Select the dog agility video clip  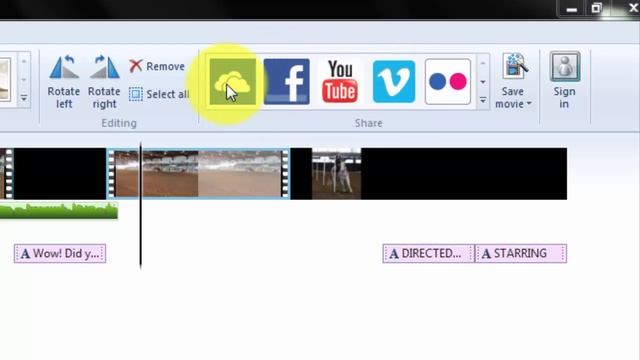click(x=336, y=174)
